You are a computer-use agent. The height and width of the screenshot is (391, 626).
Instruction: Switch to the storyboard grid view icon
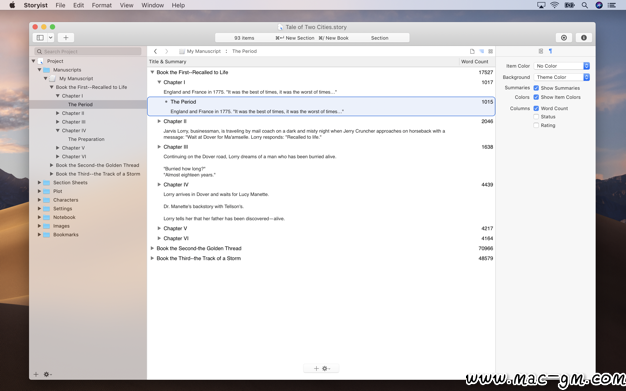[490, 51]
